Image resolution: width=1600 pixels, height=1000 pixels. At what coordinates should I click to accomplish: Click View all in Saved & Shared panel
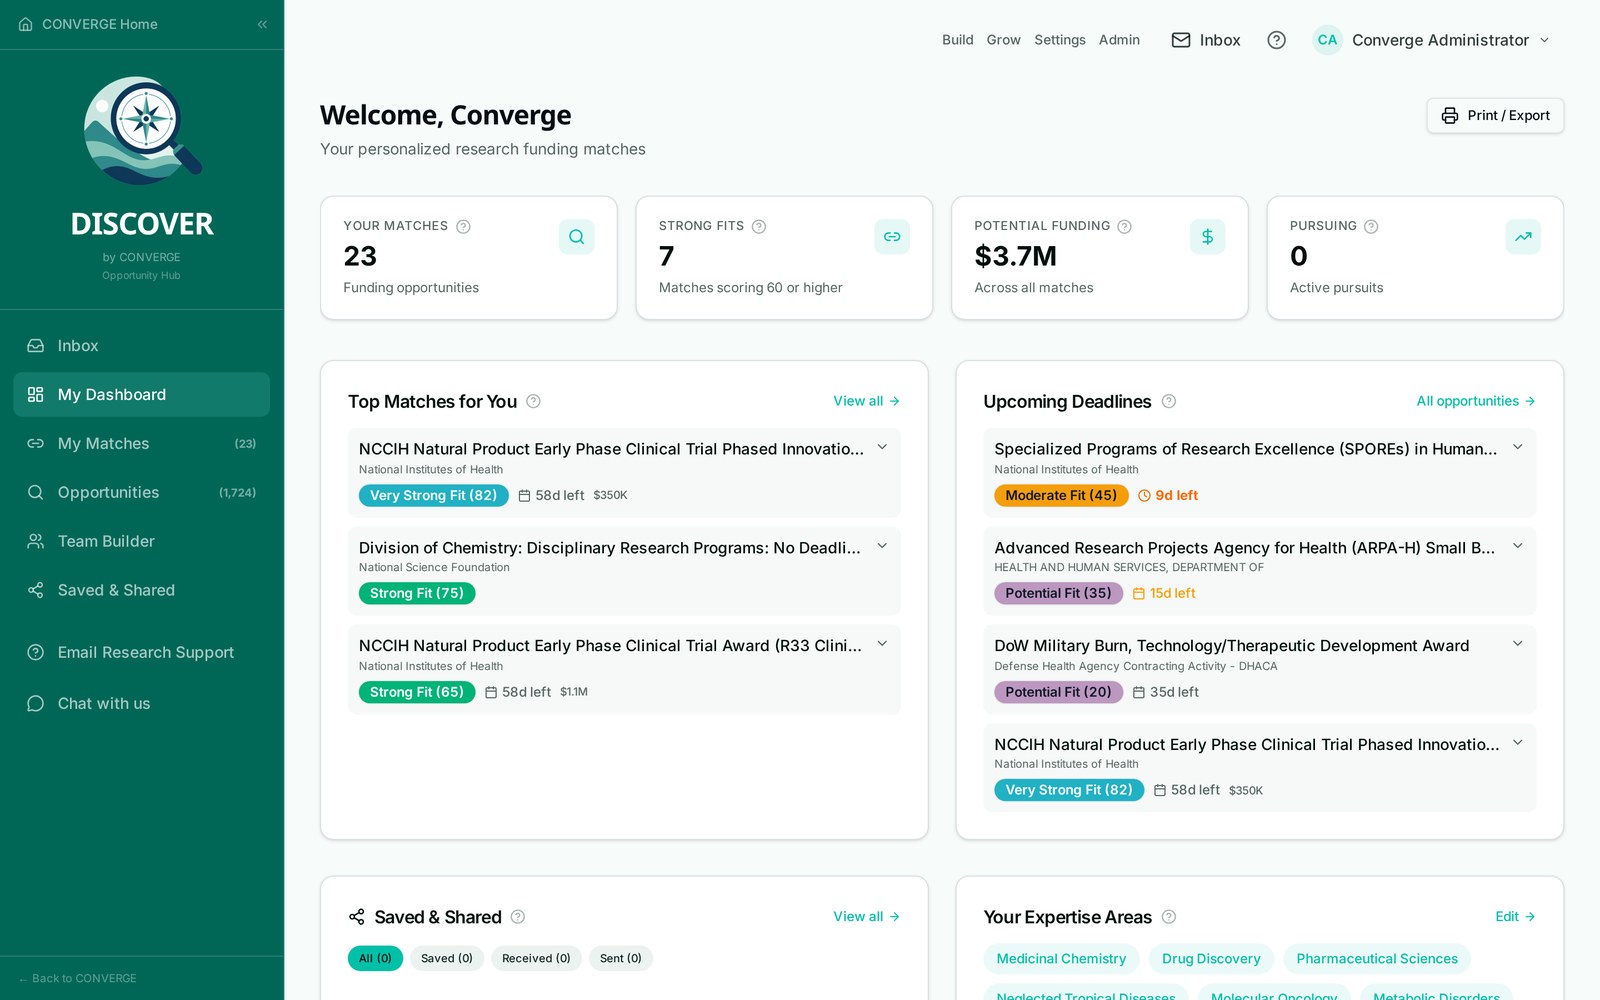(867, 917)
